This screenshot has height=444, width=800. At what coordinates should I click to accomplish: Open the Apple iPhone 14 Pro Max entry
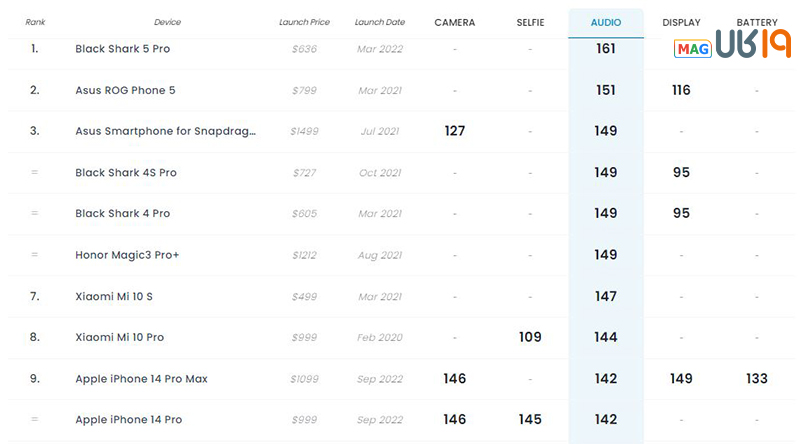(141, 379)
